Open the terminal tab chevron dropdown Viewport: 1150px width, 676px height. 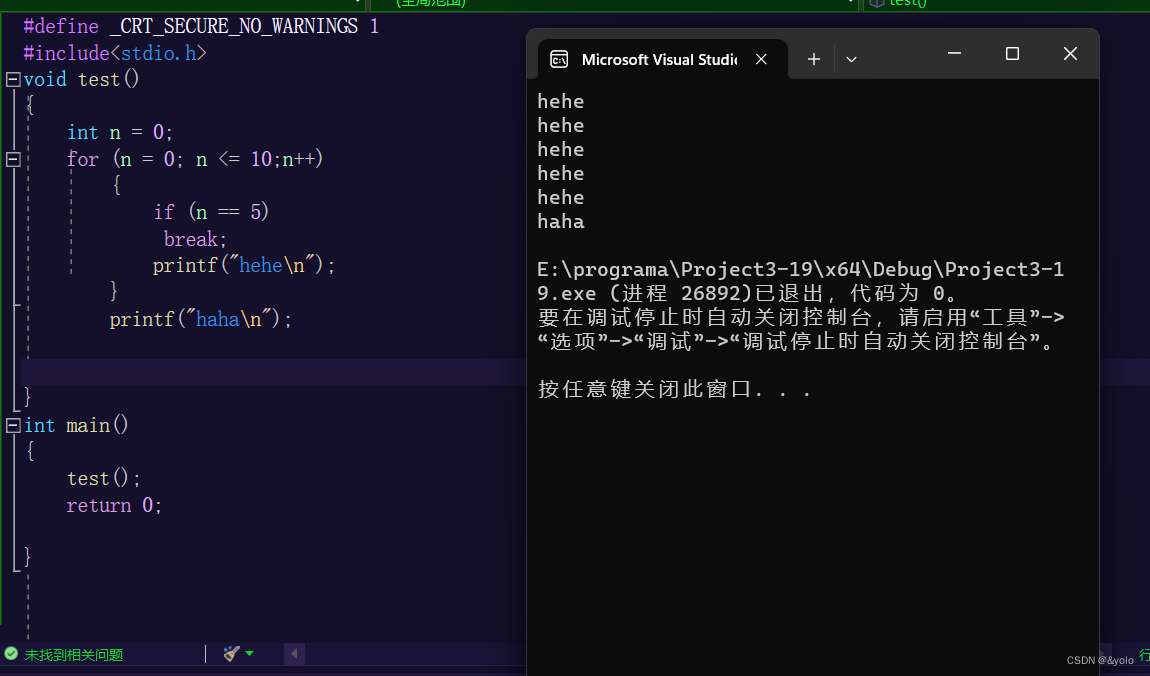coord(851,59)
